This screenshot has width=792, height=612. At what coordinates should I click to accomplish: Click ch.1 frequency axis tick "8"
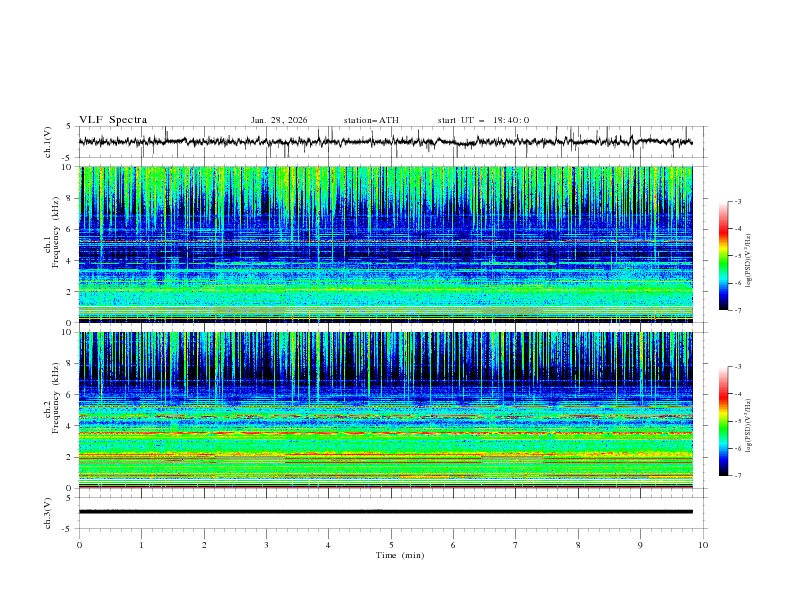tap(69, 198)
